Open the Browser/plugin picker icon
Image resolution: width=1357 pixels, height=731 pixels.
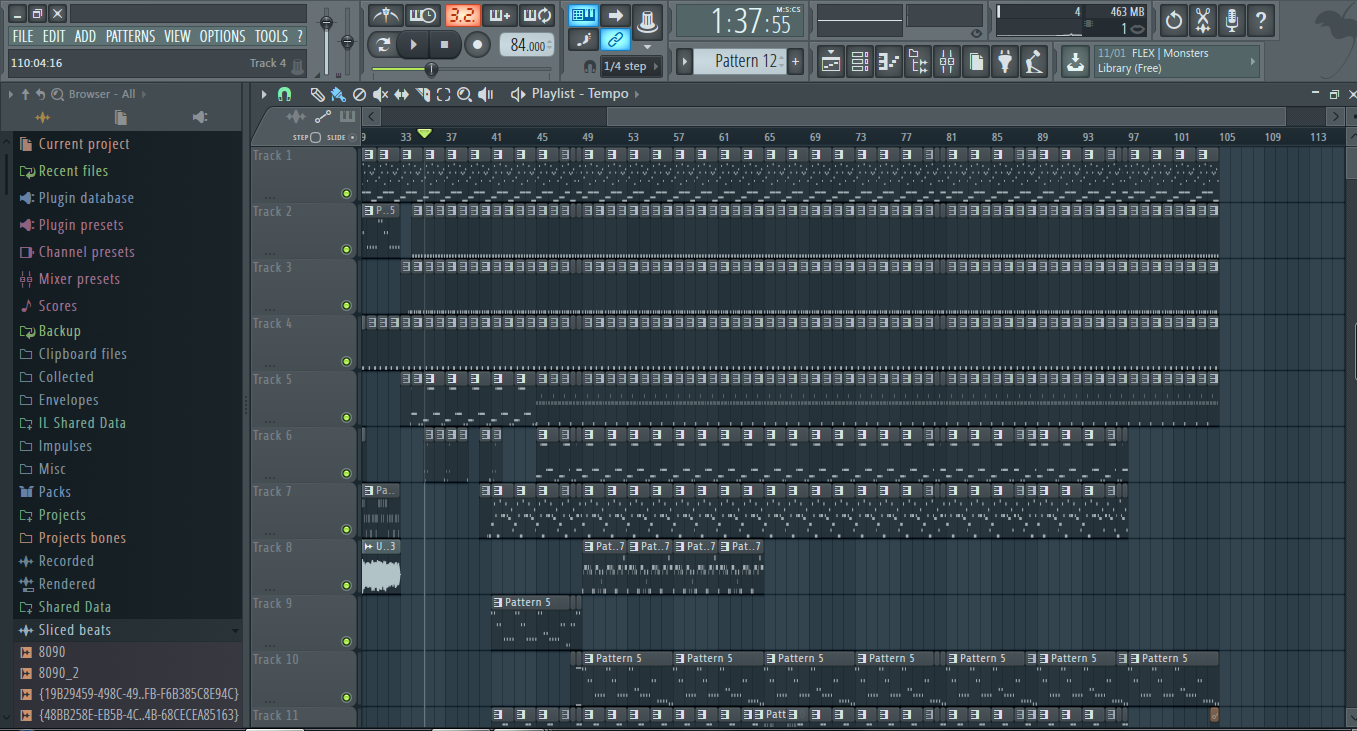pos(917,62)
